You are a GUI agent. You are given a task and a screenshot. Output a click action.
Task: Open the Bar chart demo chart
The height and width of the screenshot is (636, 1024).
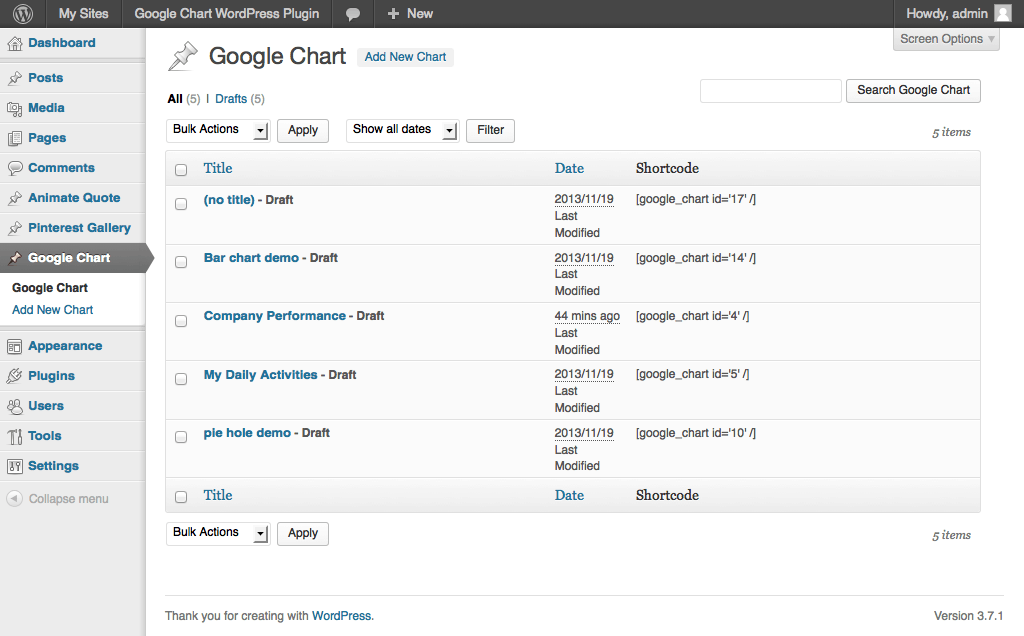[251, 258]
